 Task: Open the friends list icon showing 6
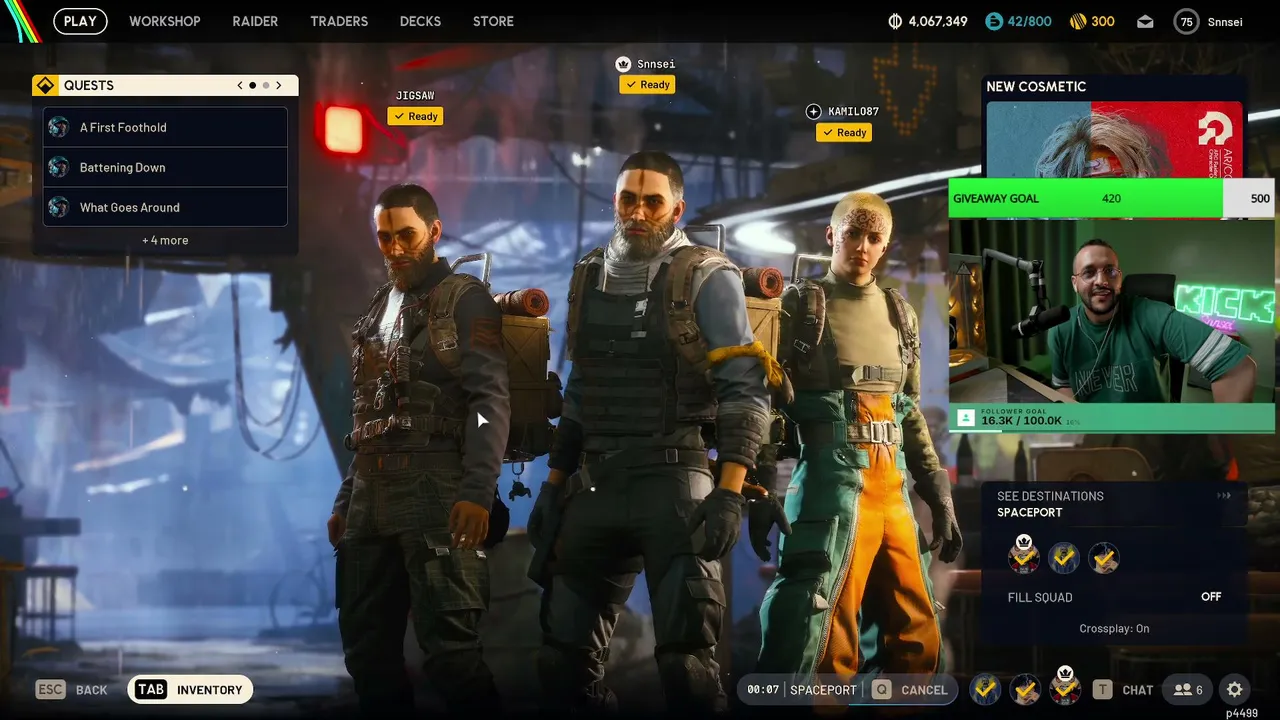1187,689
